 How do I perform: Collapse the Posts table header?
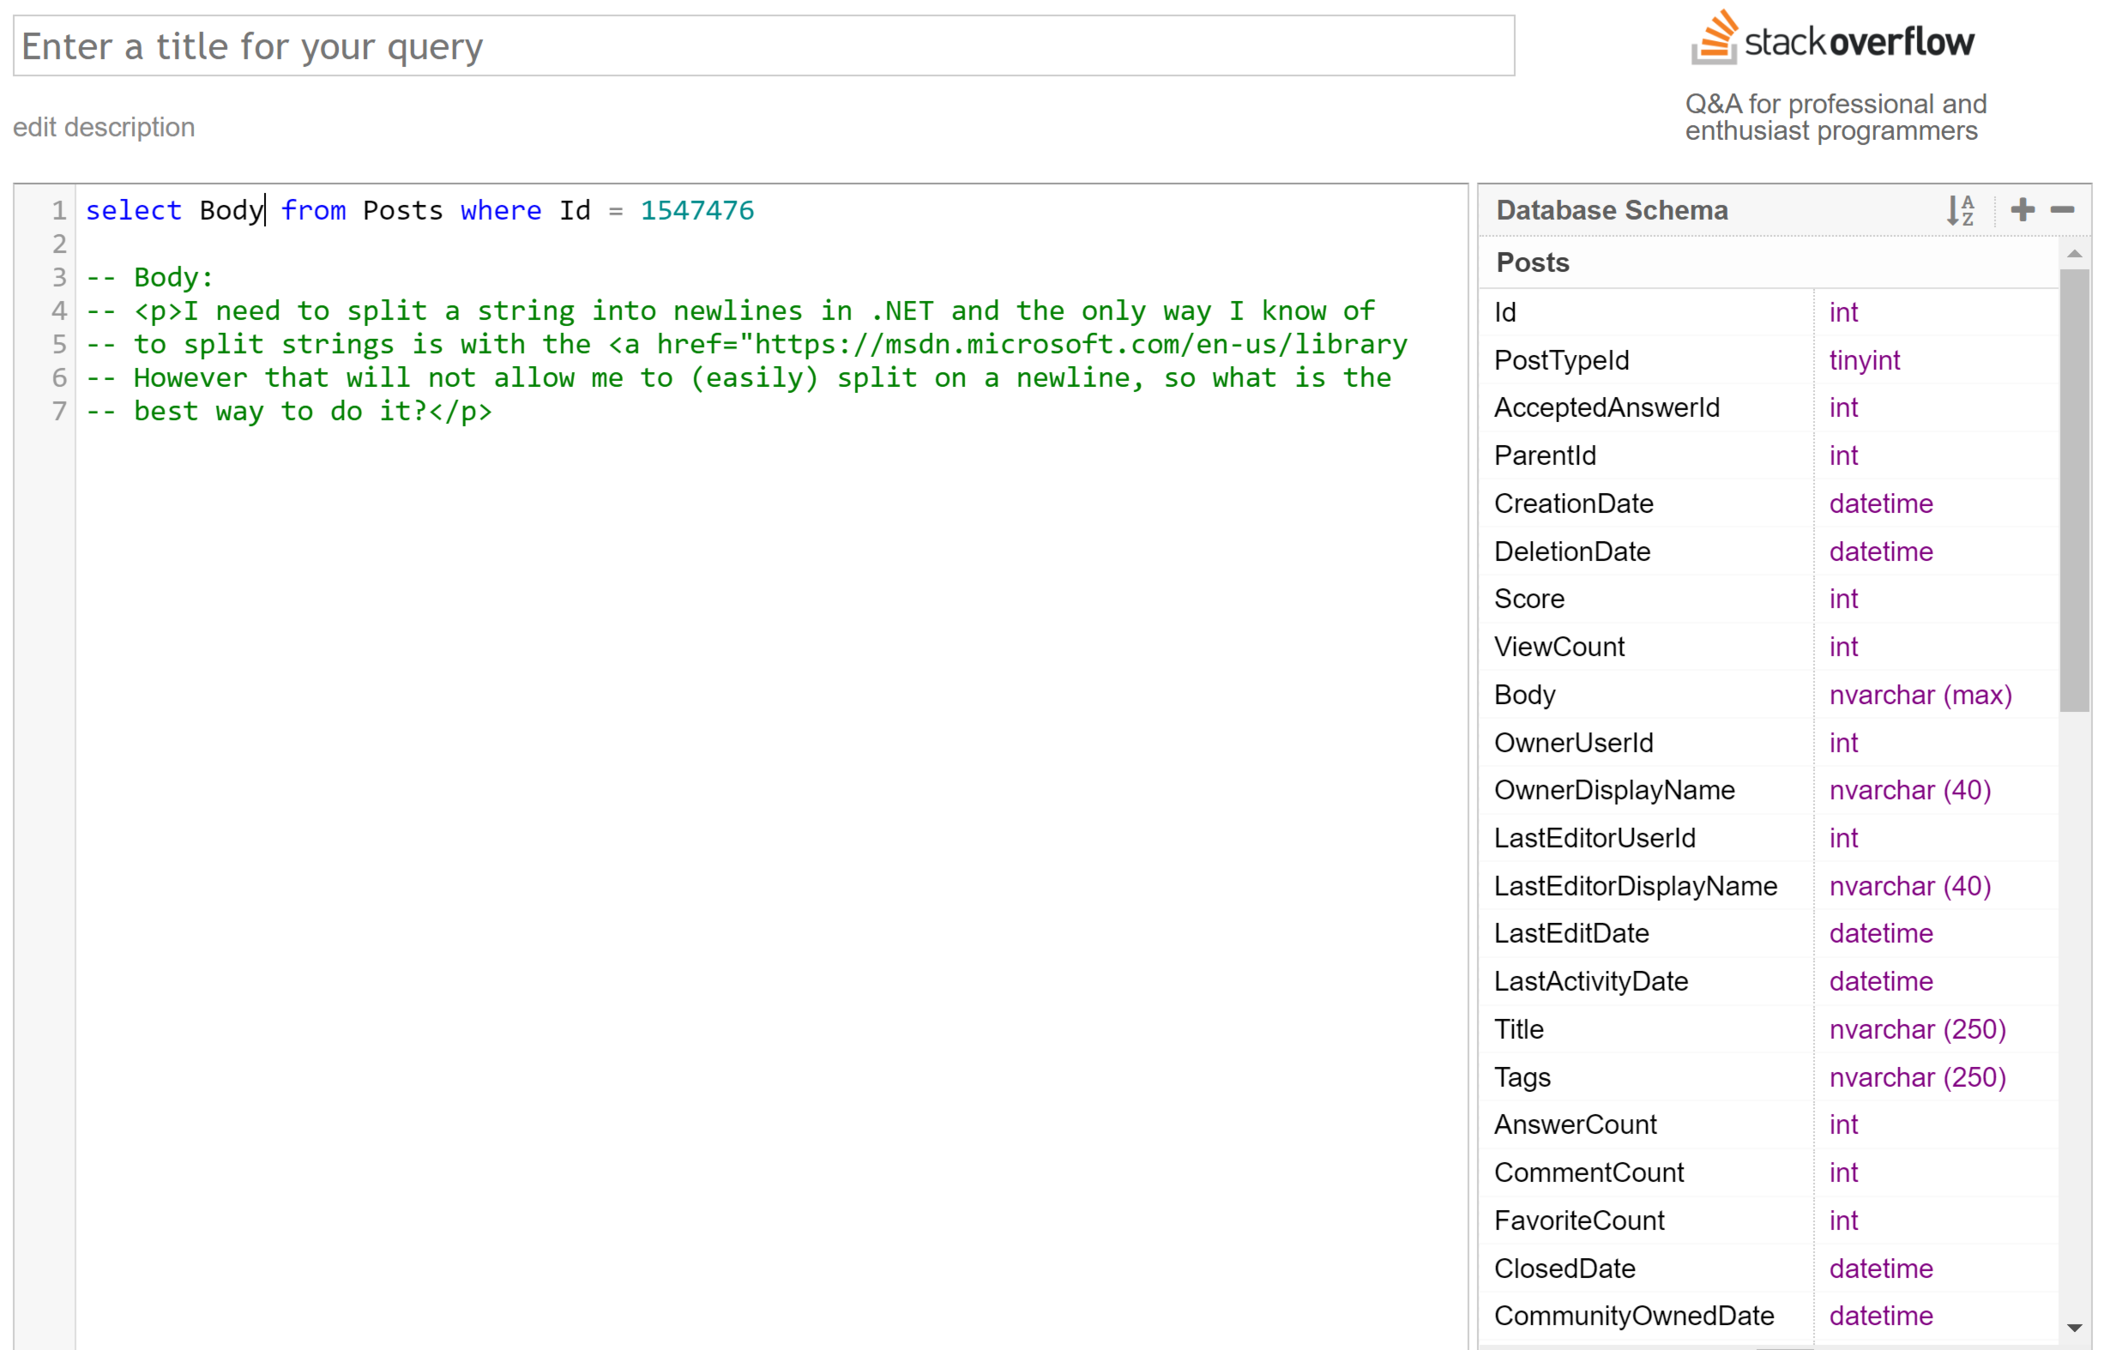(1532, 263)
